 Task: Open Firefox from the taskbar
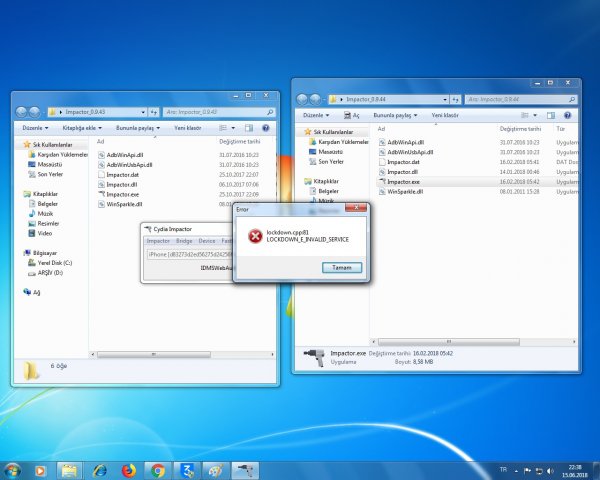(129, 469)
